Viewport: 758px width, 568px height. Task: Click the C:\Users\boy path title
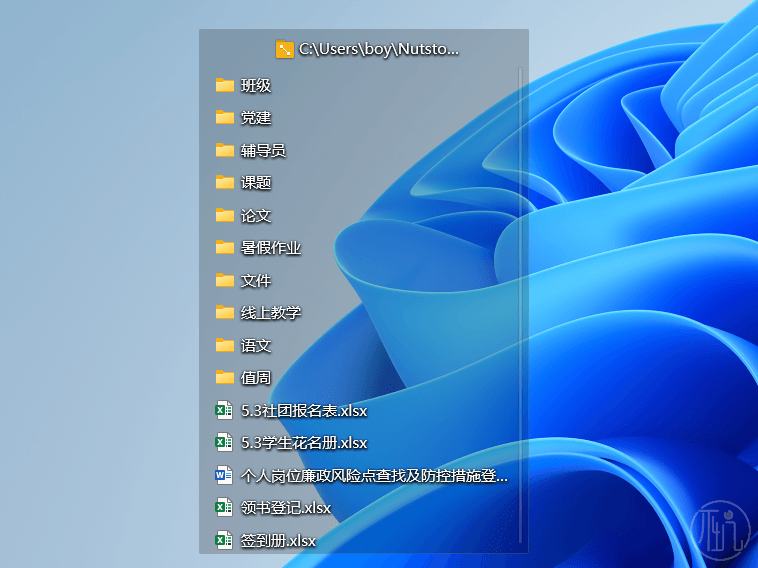(378, 49)
